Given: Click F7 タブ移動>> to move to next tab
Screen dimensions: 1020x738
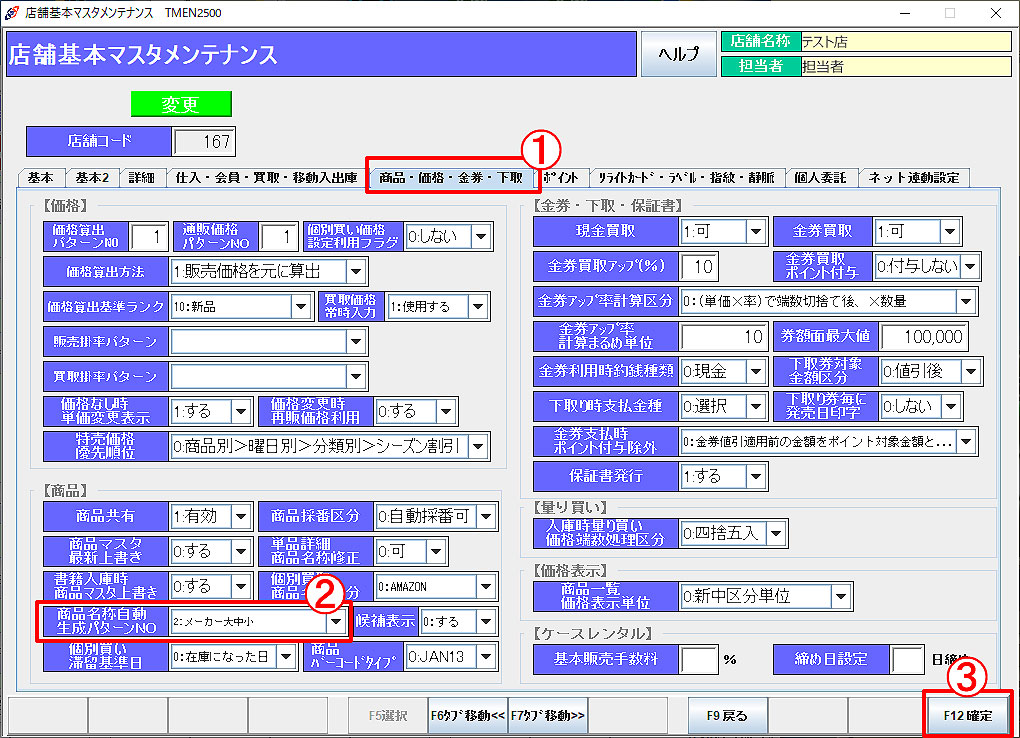Looking at the screenshot, I should tap(548, 716).
